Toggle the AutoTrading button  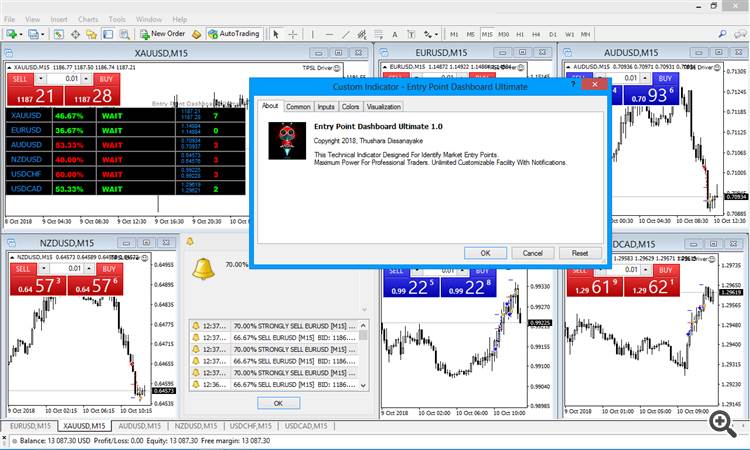[x=233, y=34]
